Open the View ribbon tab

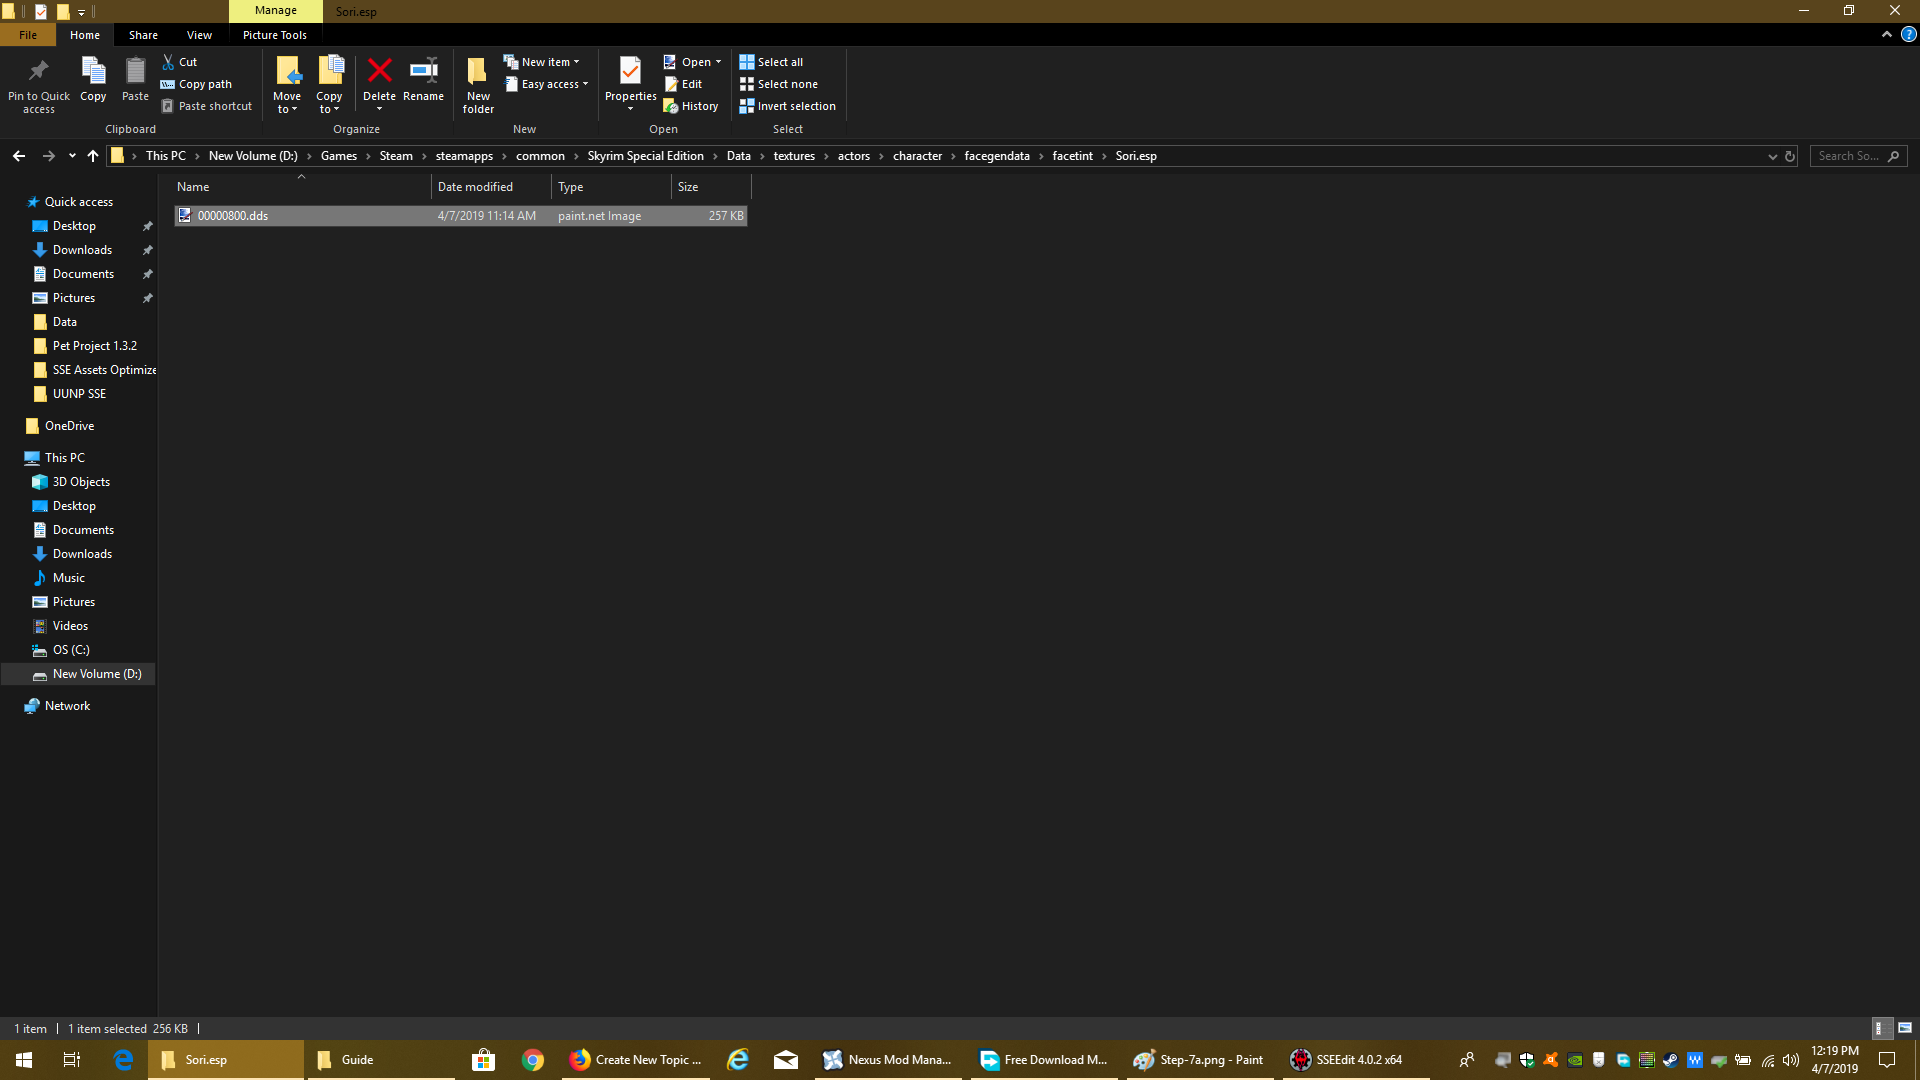pos(199,35)
